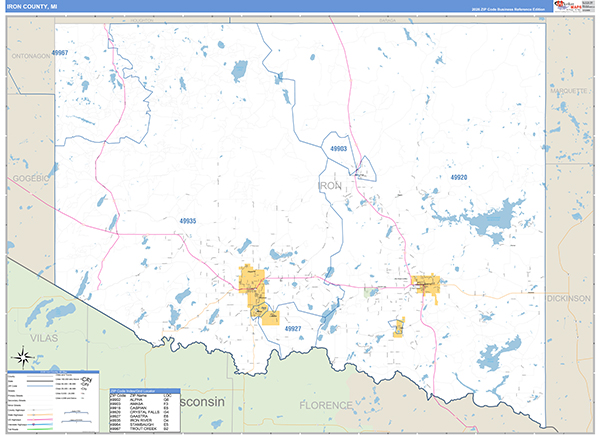Click the partly visible Wisconsin state label
This screenshot has width=600, height=435.
202,402
